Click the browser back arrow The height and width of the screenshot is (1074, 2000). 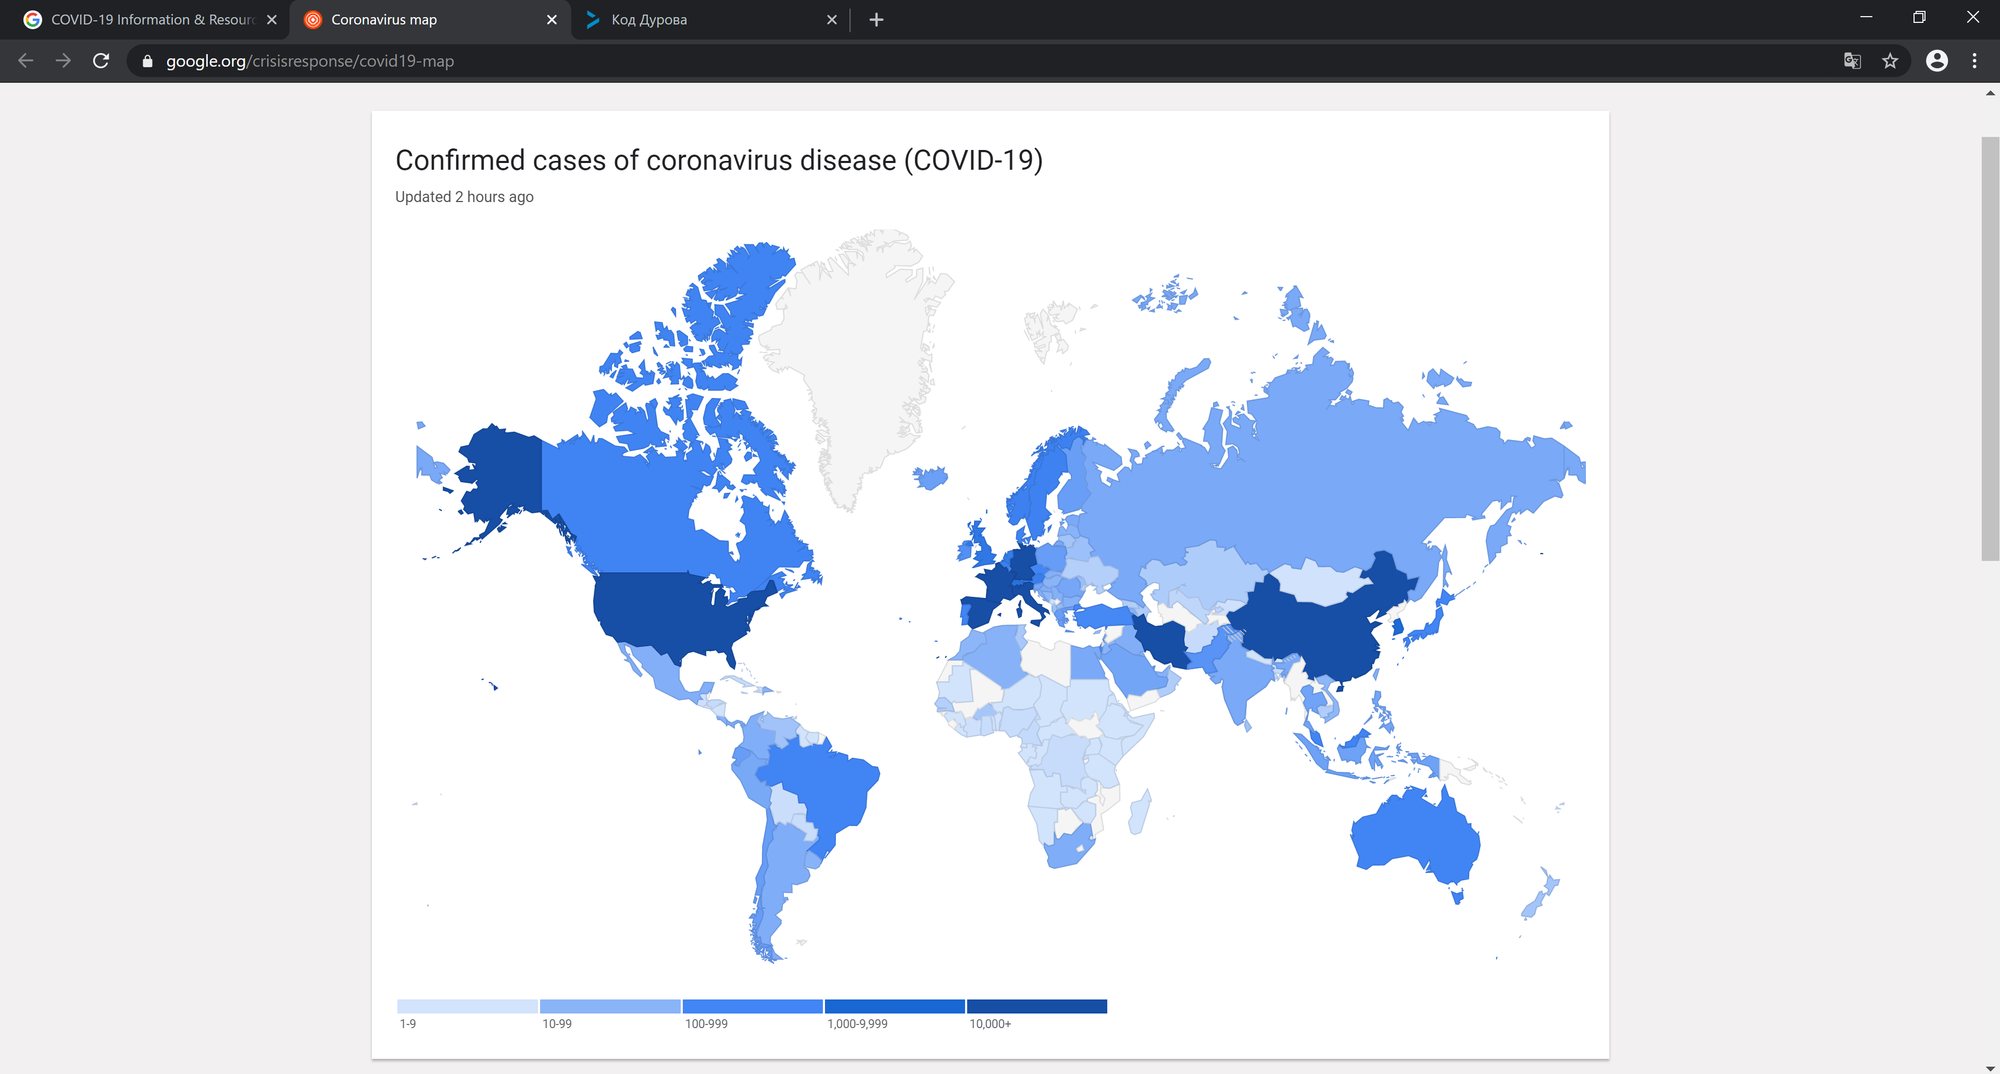26,61
